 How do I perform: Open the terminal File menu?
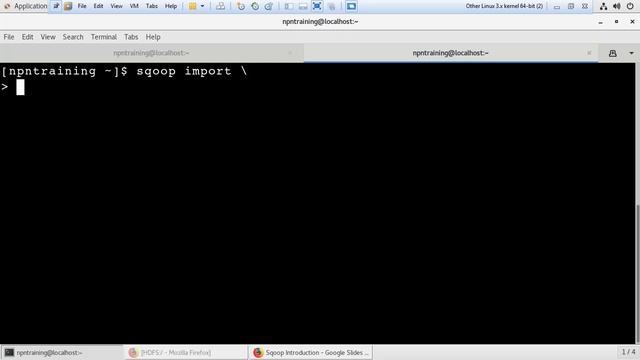9,37
